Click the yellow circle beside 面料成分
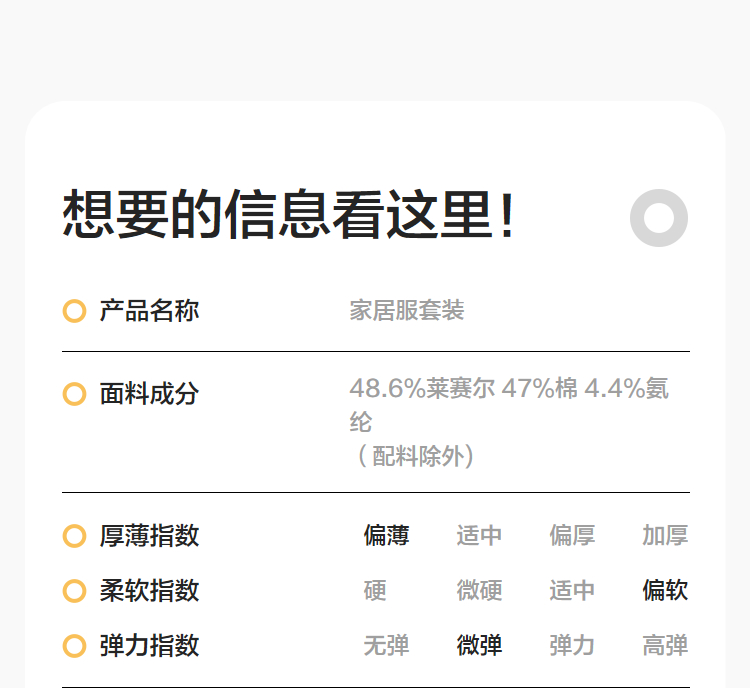Image resolution: width=750 pixels, height=688 pixels. click(74, 394)
